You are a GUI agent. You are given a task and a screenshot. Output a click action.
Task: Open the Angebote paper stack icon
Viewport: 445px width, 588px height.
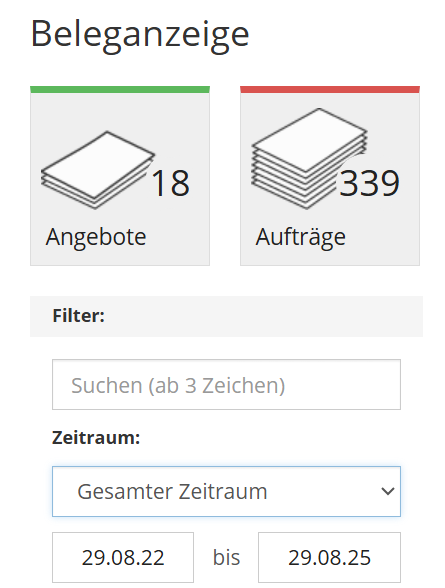tap(97, 170)
